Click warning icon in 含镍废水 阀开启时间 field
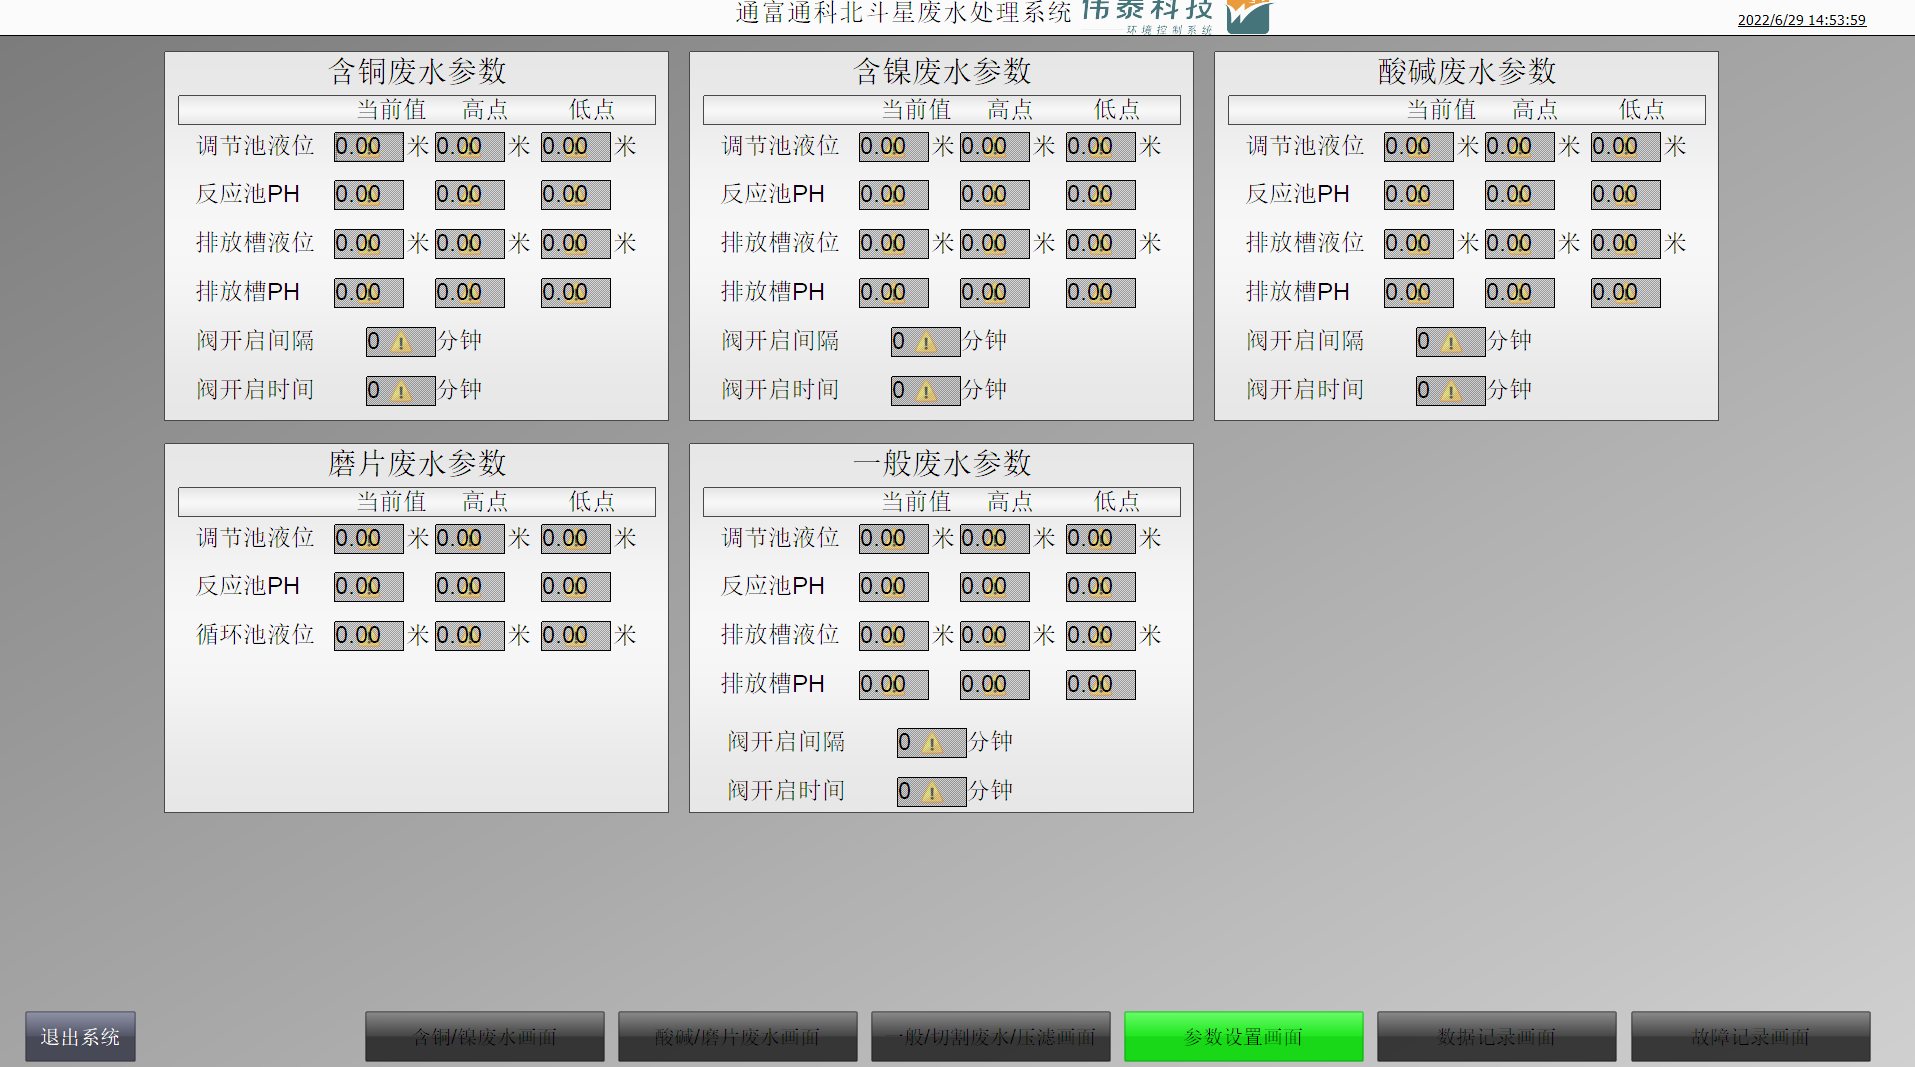Viewport: 1915px width, 1067px height. (x=926, y=391)
